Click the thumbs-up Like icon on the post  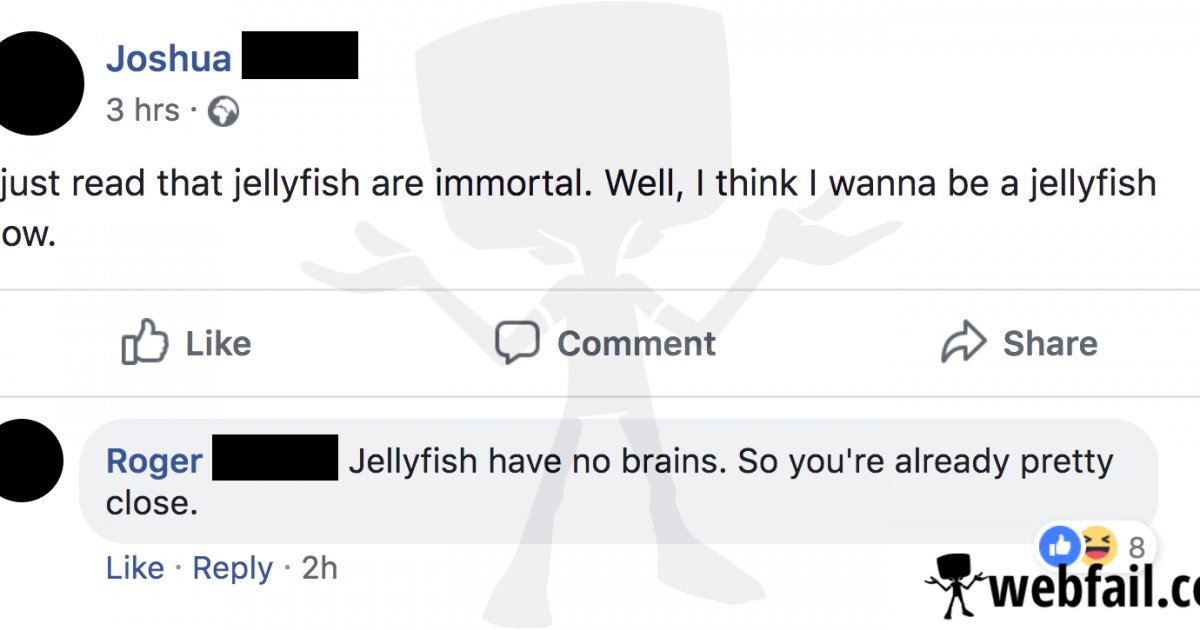[x=143, y=343]
